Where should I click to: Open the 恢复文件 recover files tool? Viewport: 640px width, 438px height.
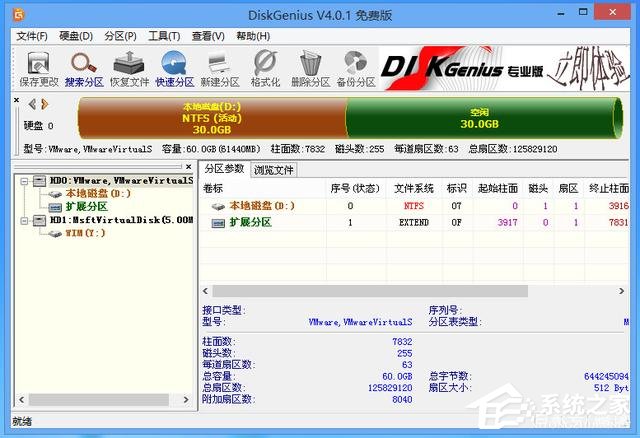[127, 69]
